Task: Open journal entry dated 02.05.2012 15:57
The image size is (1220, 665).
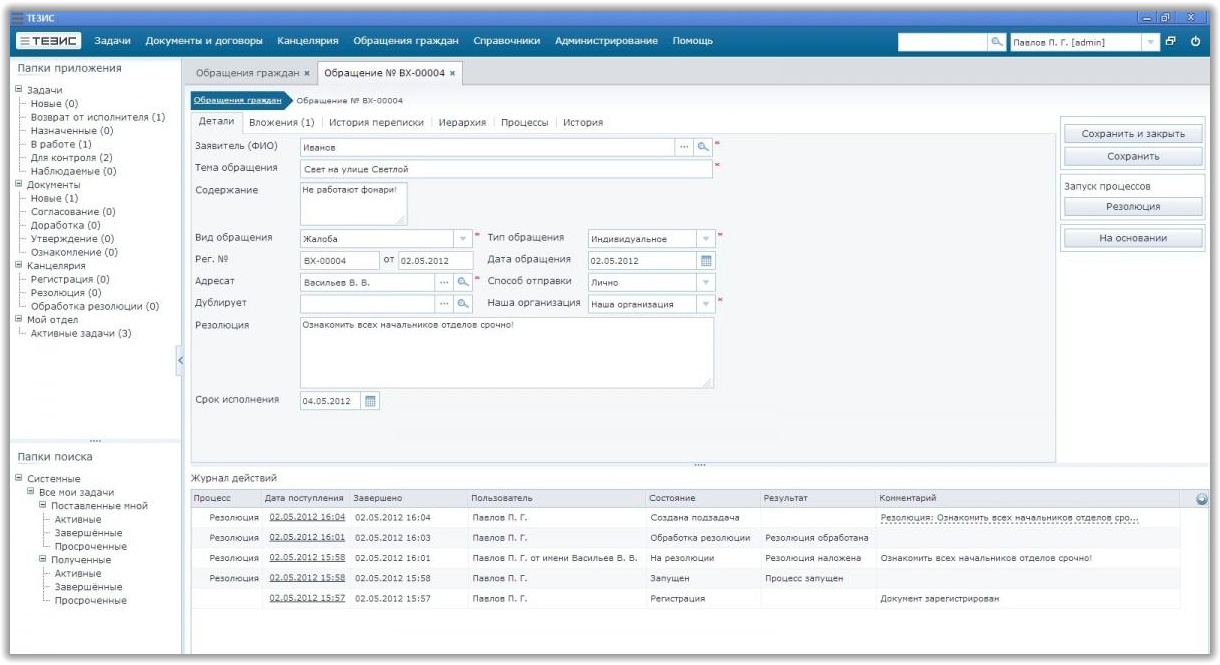Action: coord(307,599)
